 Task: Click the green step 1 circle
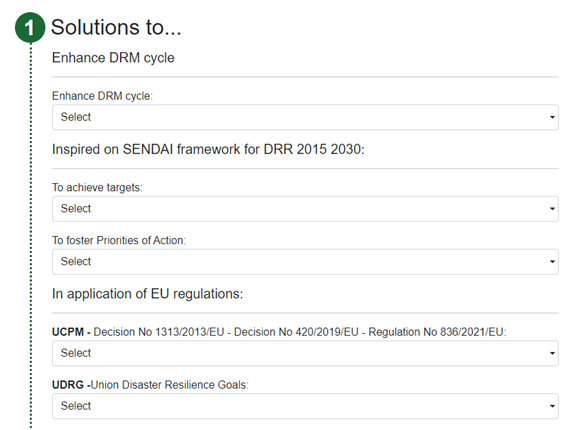30,28
